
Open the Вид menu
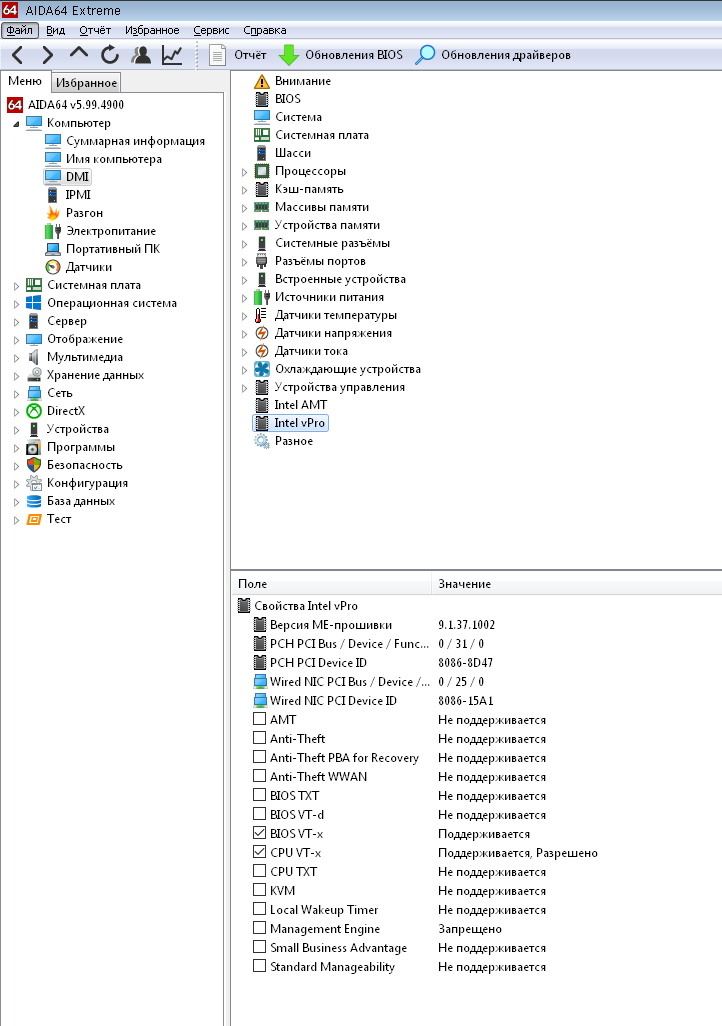(x=55, y=30)
